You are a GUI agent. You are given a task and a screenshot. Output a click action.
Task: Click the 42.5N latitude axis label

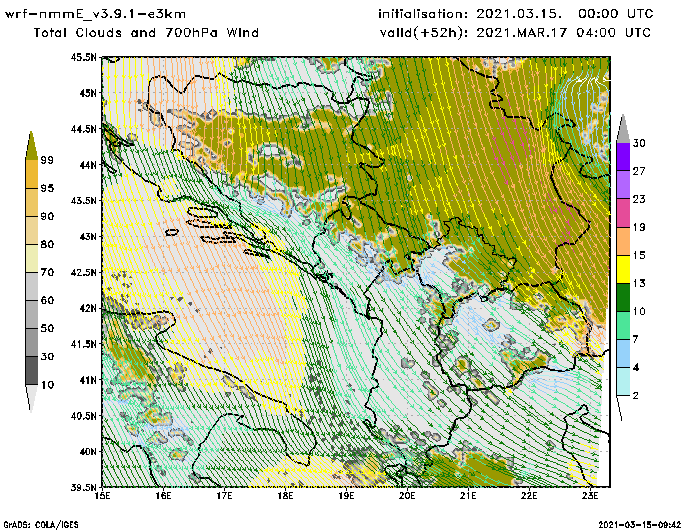[83, 272]
